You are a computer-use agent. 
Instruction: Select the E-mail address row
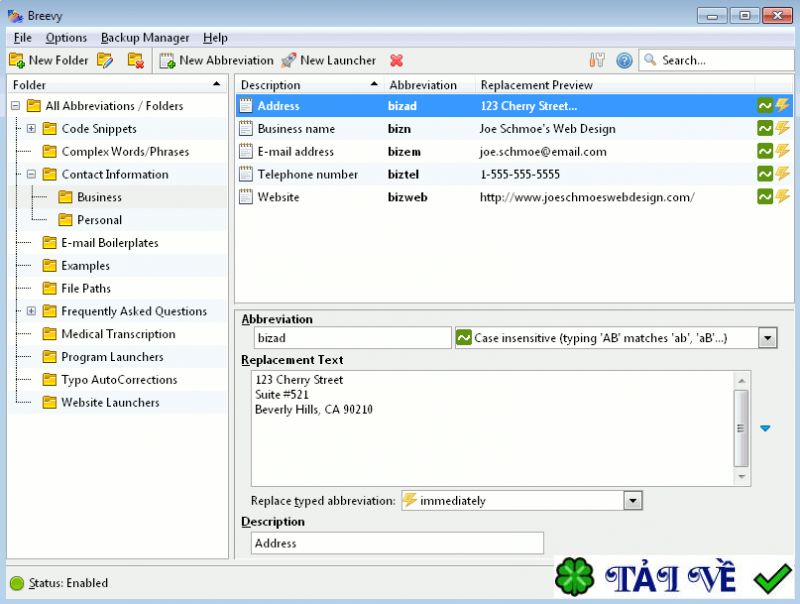[x=514, y=152]
